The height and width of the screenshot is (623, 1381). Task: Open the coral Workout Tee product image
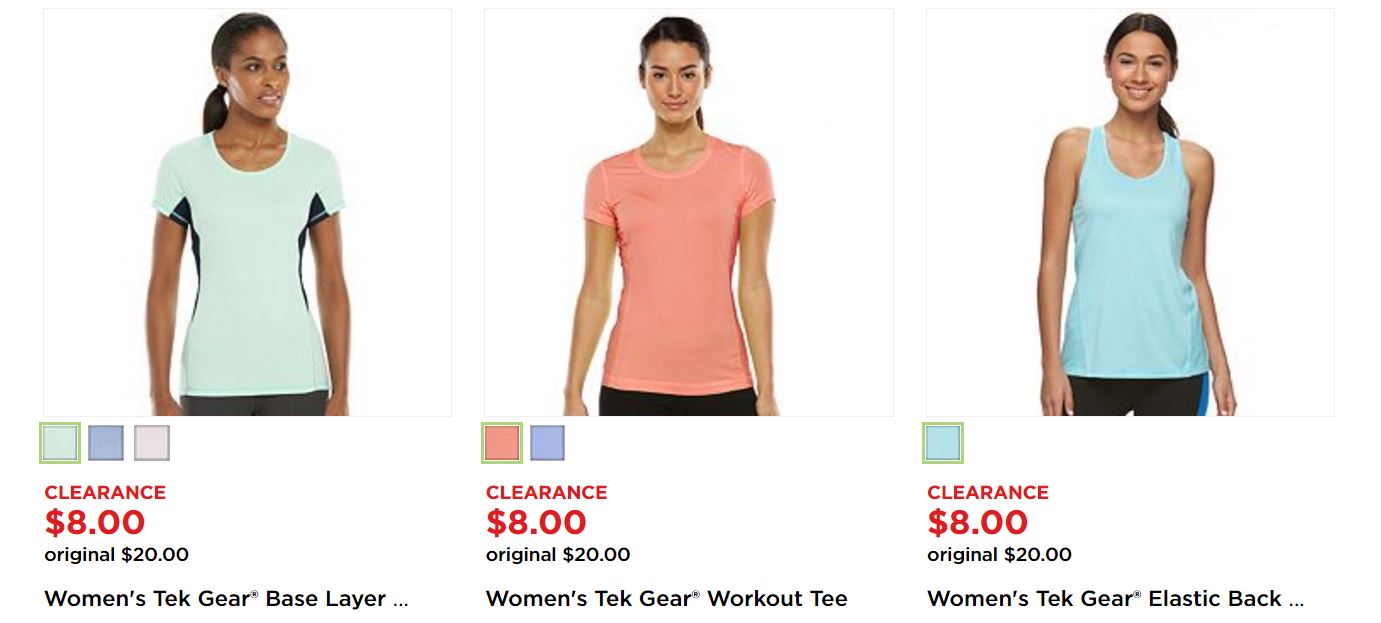point(689,213)
